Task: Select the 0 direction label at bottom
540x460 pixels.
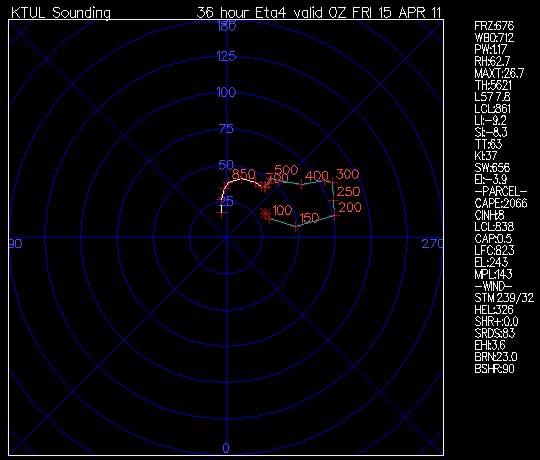Action: click(226, 448)
